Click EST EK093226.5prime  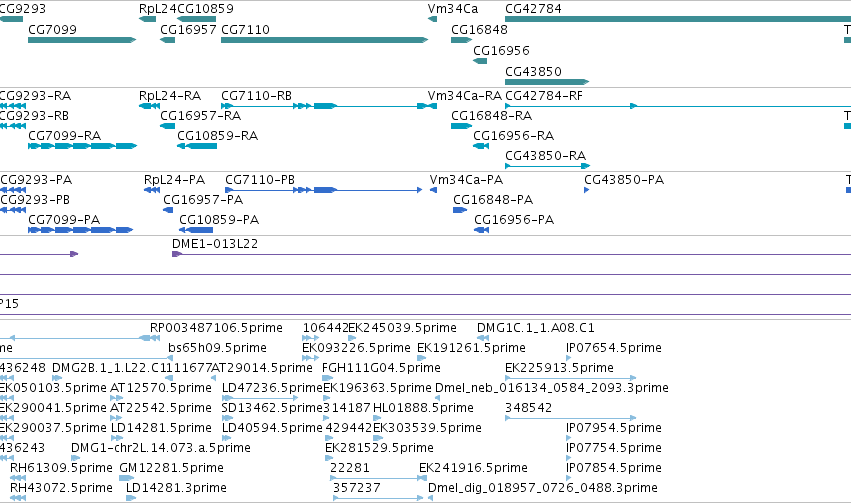pyautogui.click(x=356, y=348)
